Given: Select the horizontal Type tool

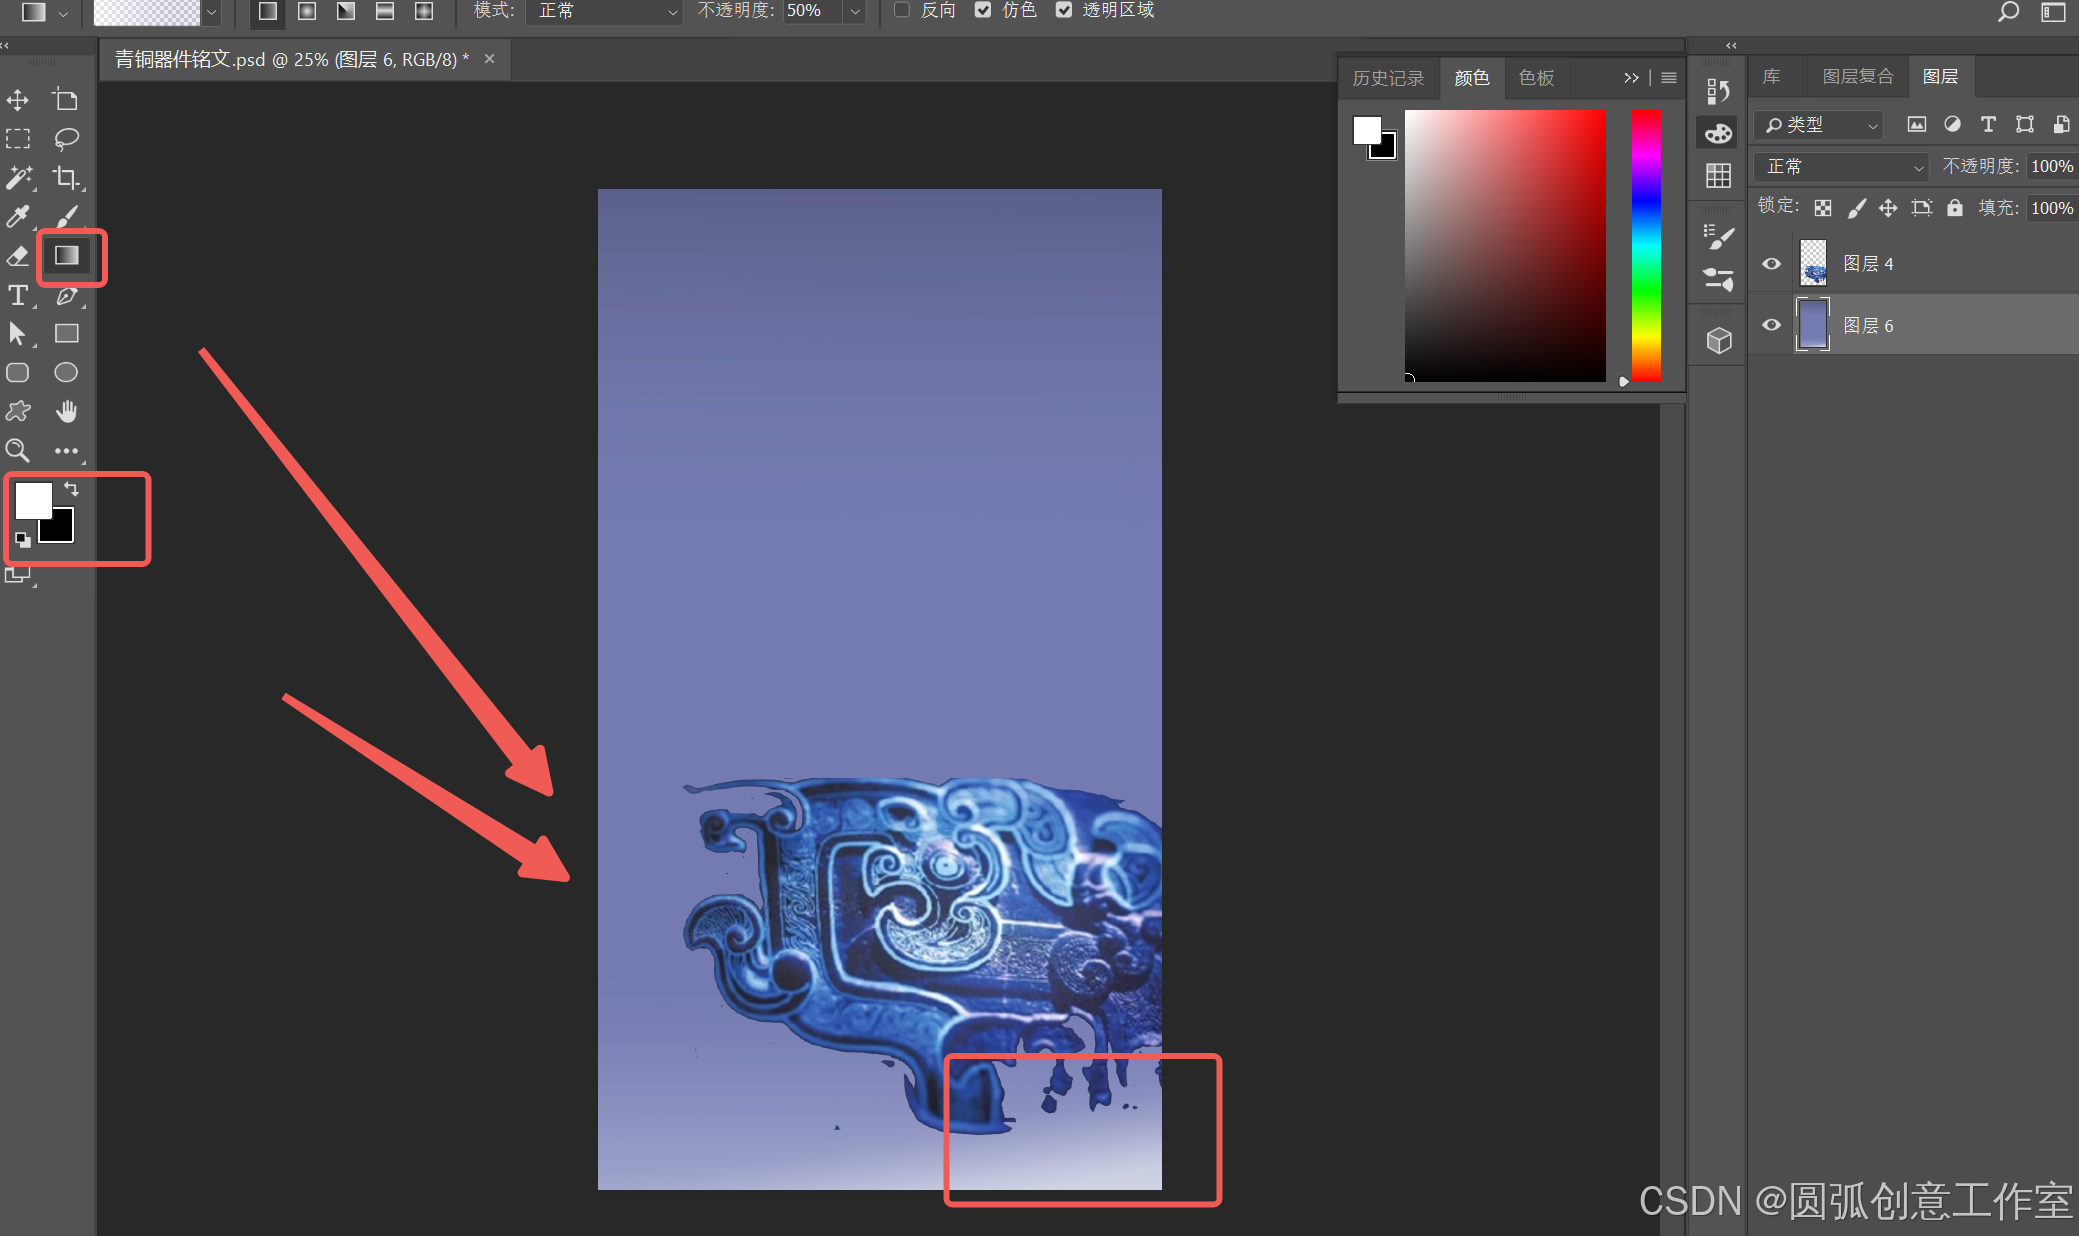Looking at the screenshot, I should point(18,295).
